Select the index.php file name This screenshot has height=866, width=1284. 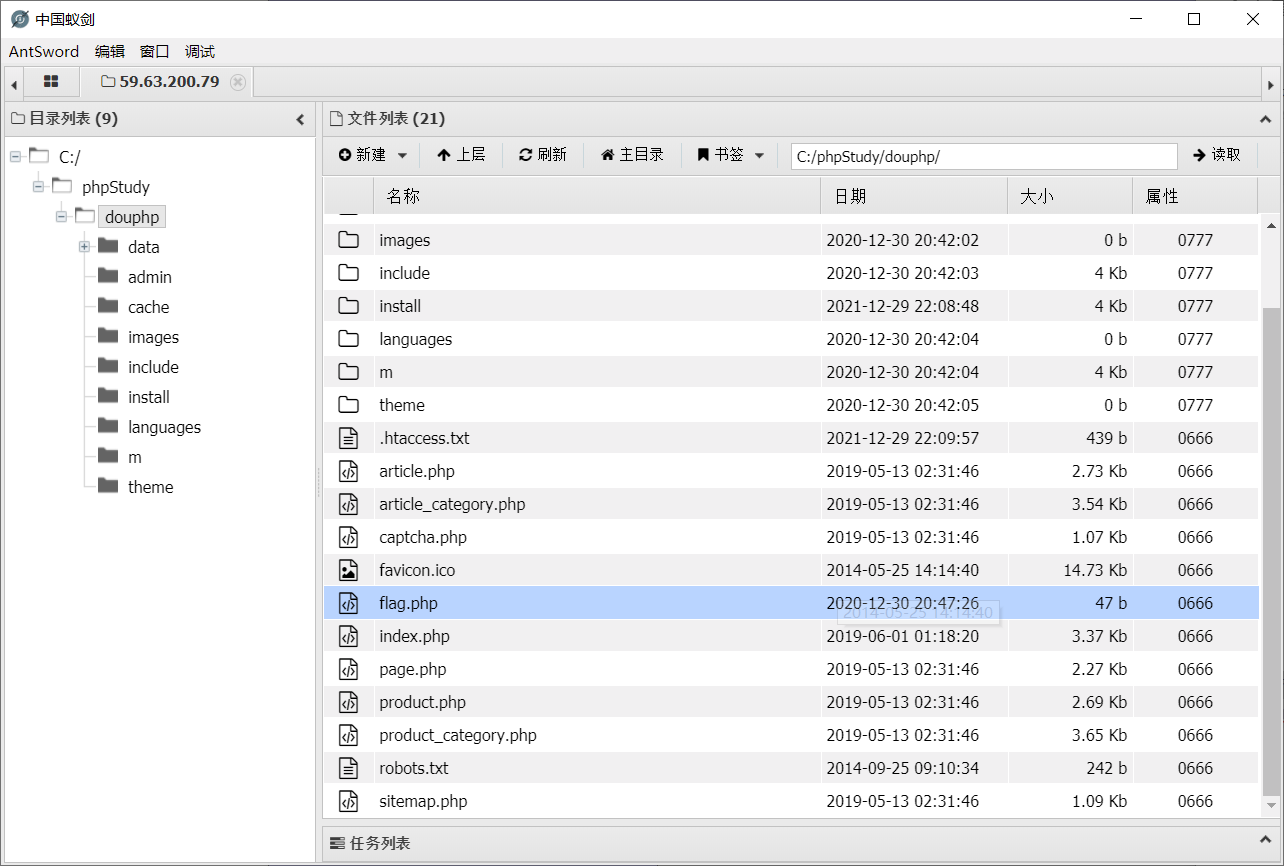click(414, 636)
